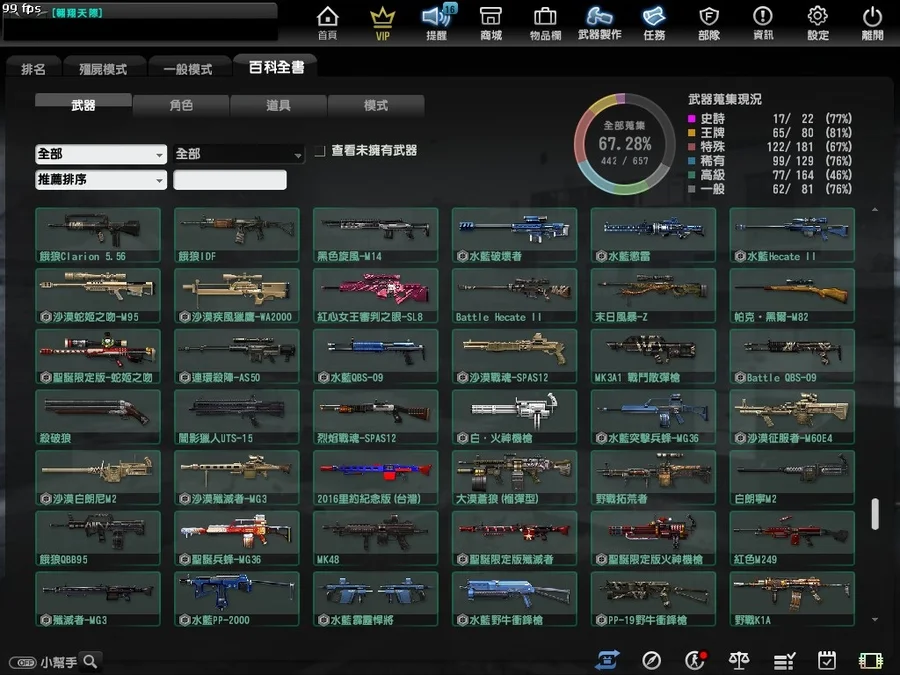Select the 沙漠蛇姬之吻-M95 weapon card
The image size is (900, 675).
click(x=98, y=296)
